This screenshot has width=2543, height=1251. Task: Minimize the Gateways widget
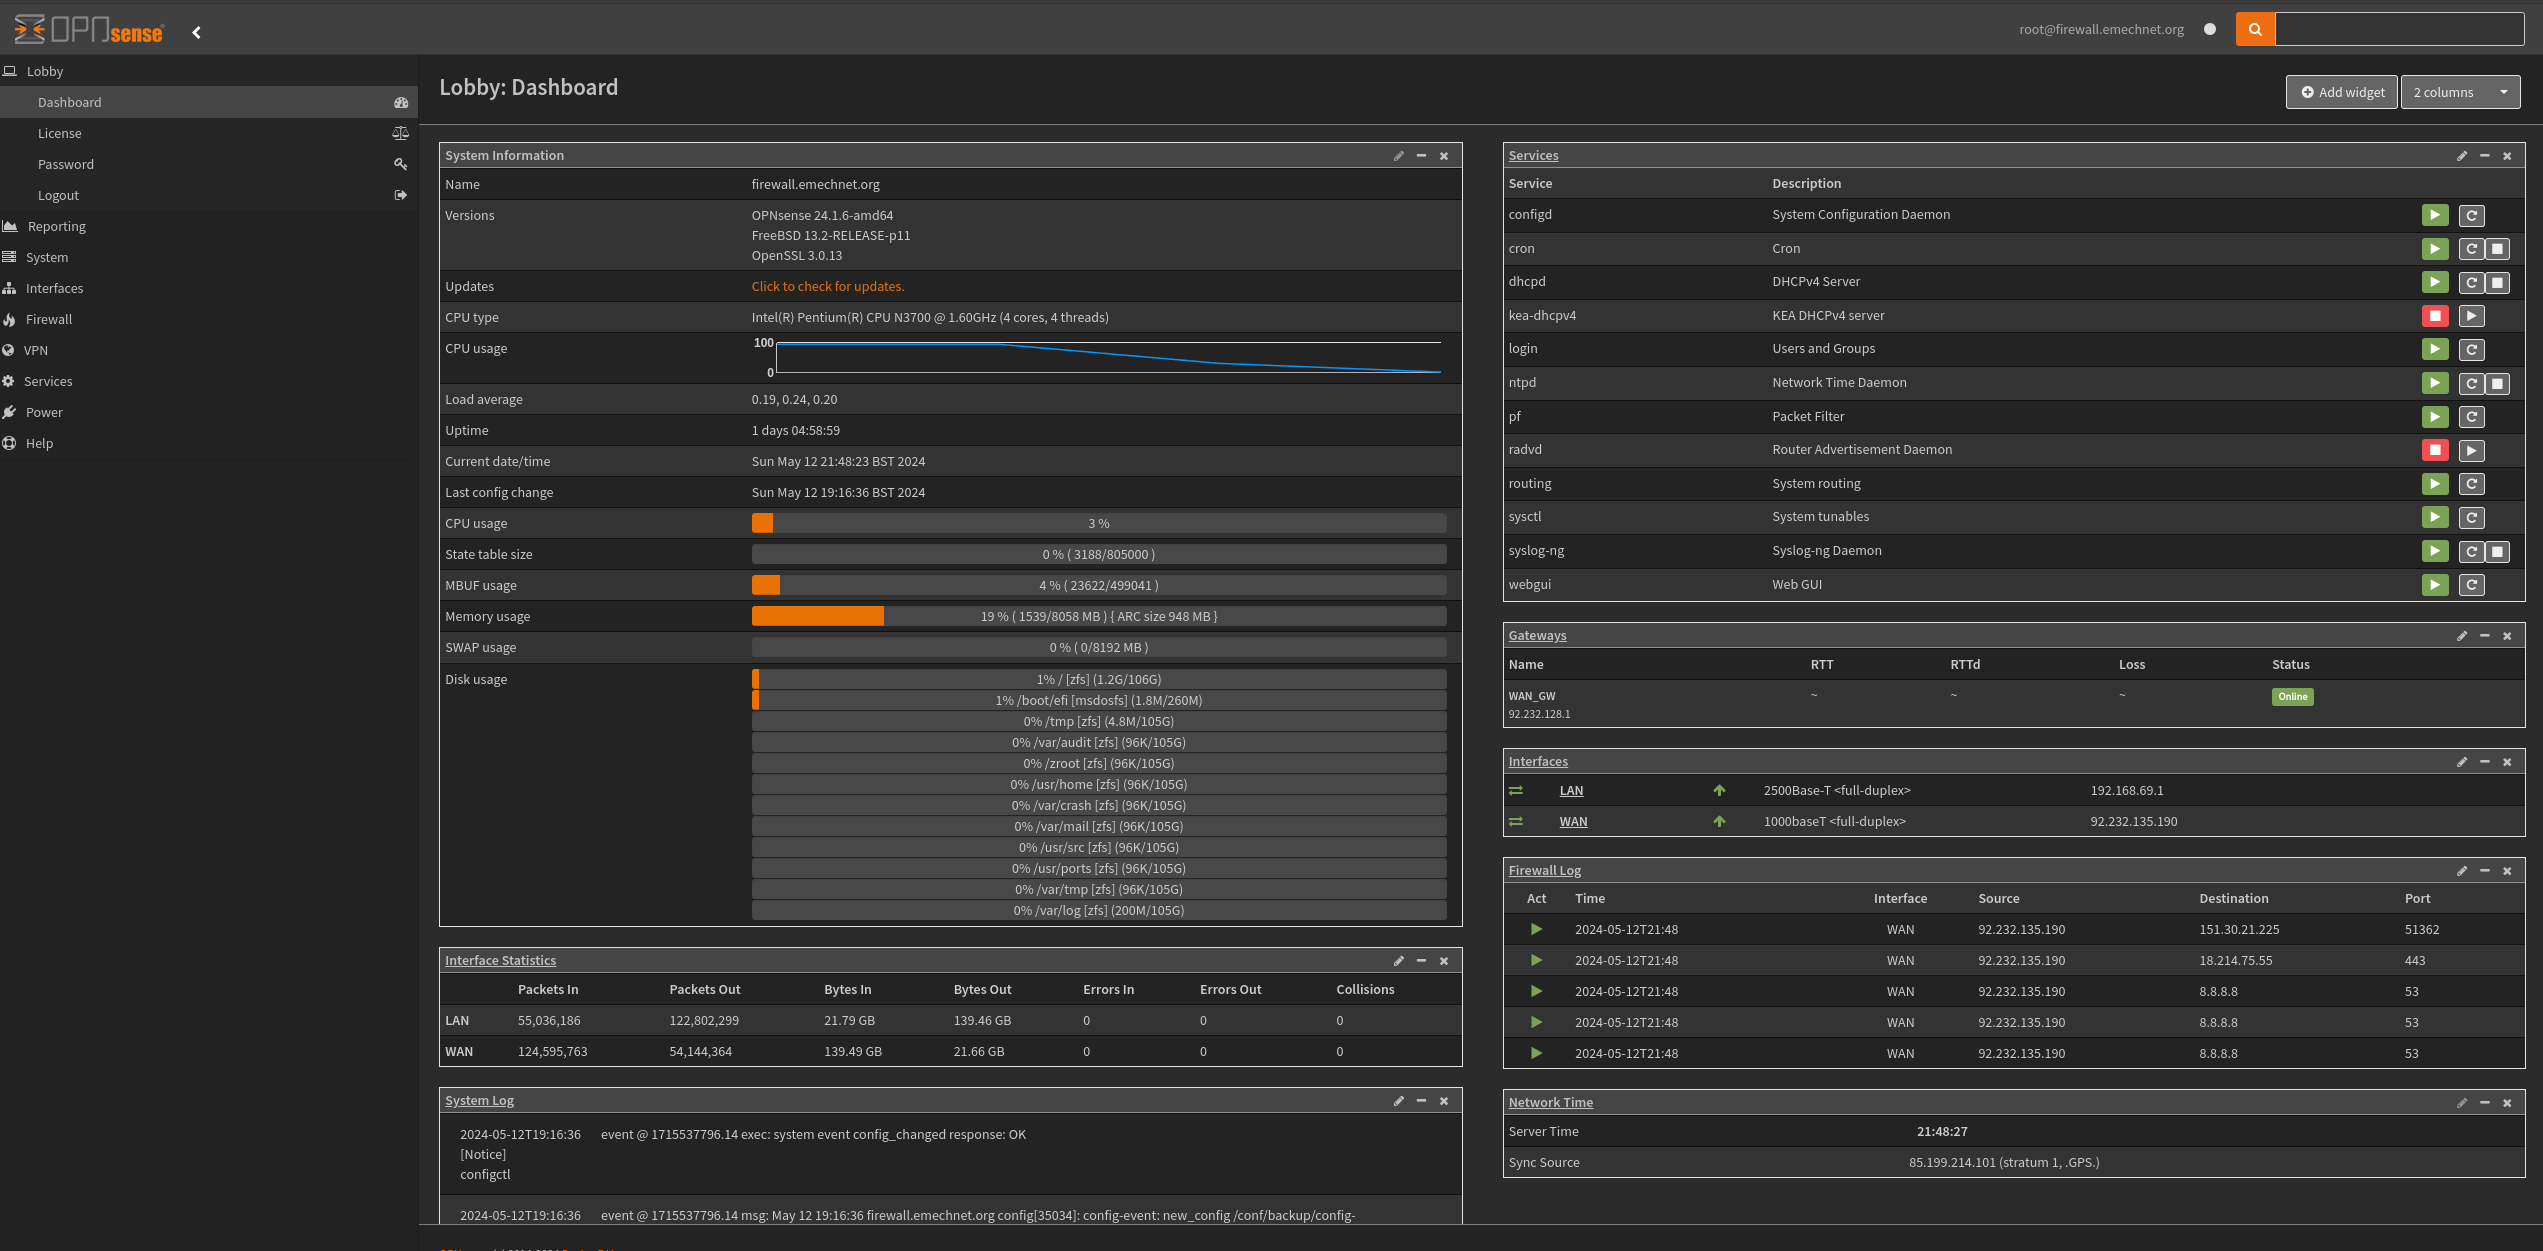[x=2484, y=636]
